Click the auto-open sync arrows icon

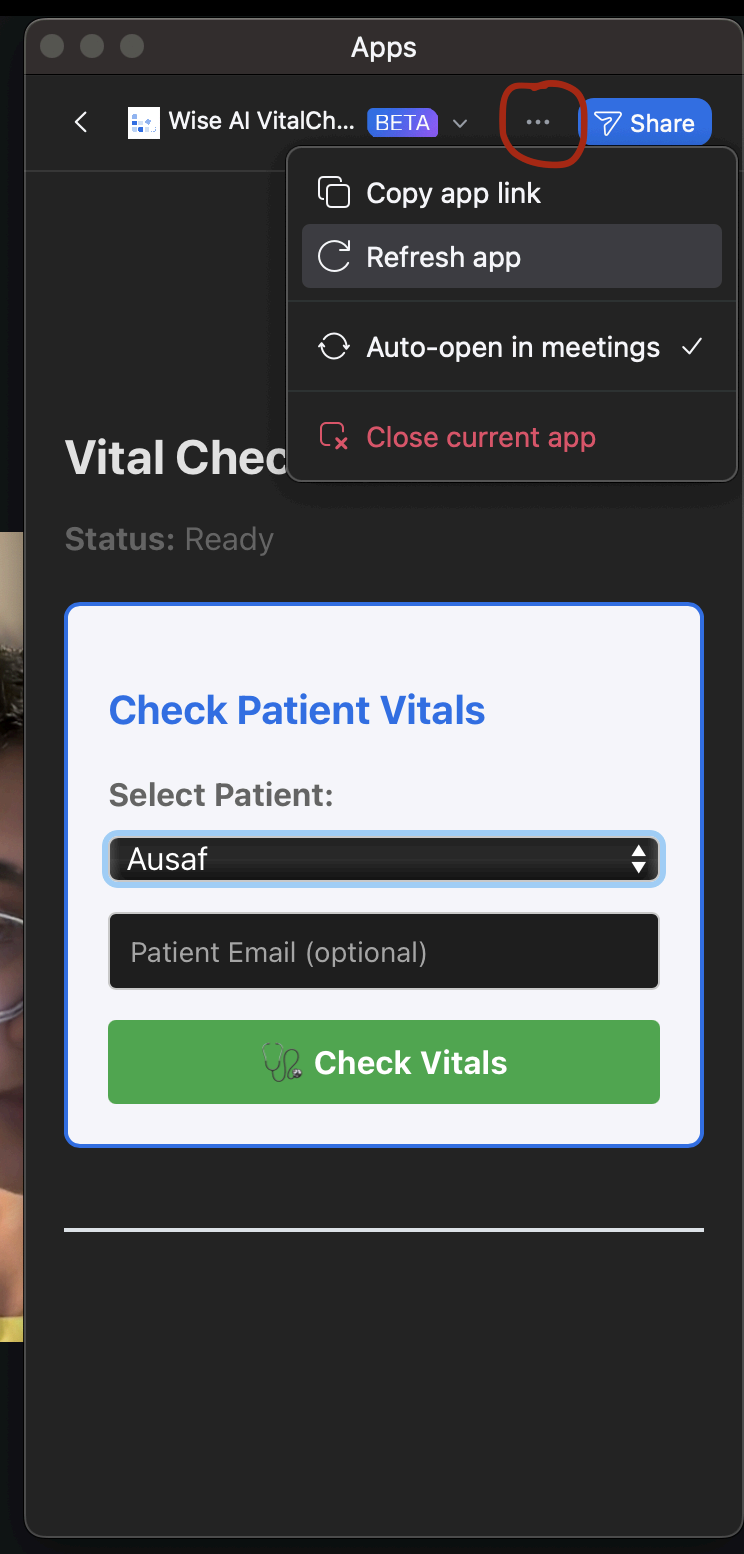pyautogui.click(x=334, y=347)
